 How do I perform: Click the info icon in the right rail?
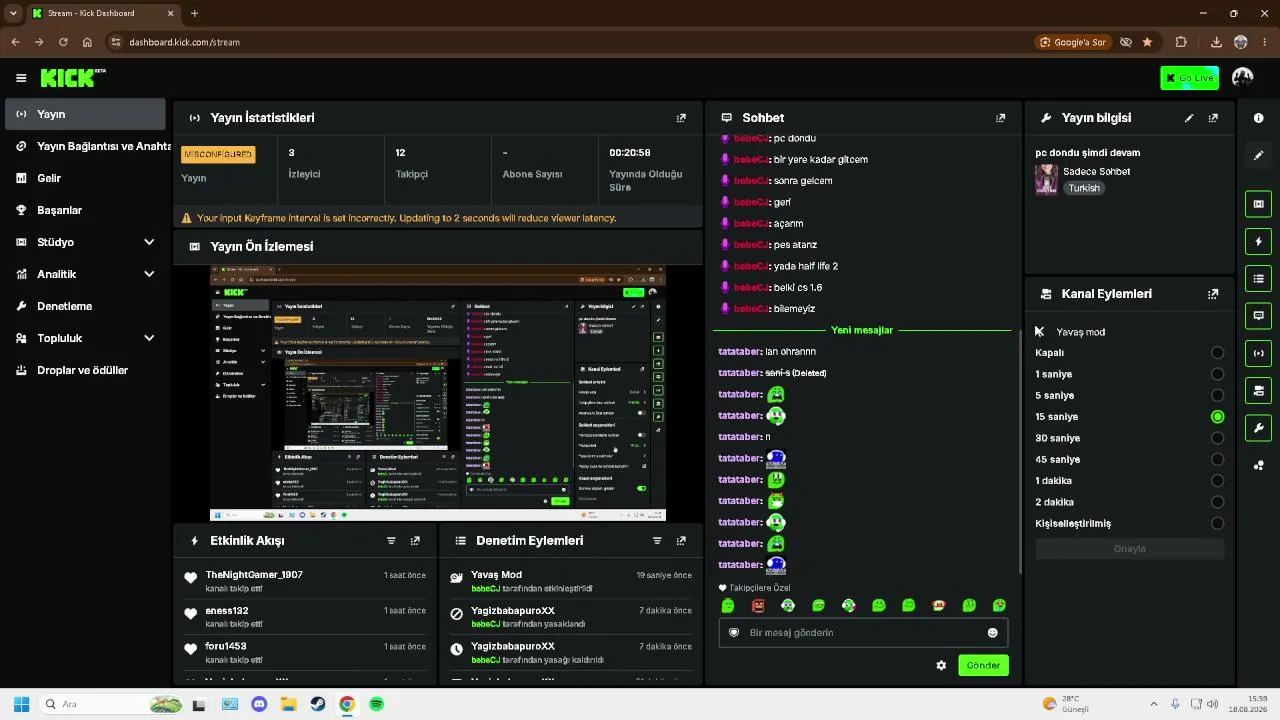pos(1258,118)
